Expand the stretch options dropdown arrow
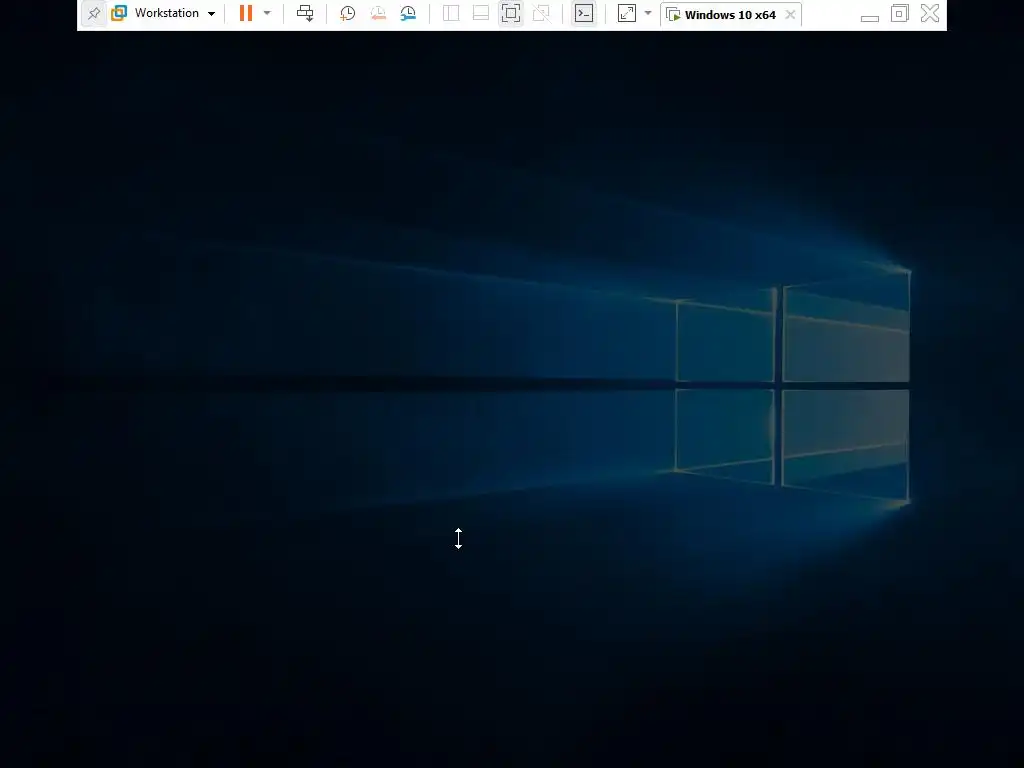 [648, 13]
